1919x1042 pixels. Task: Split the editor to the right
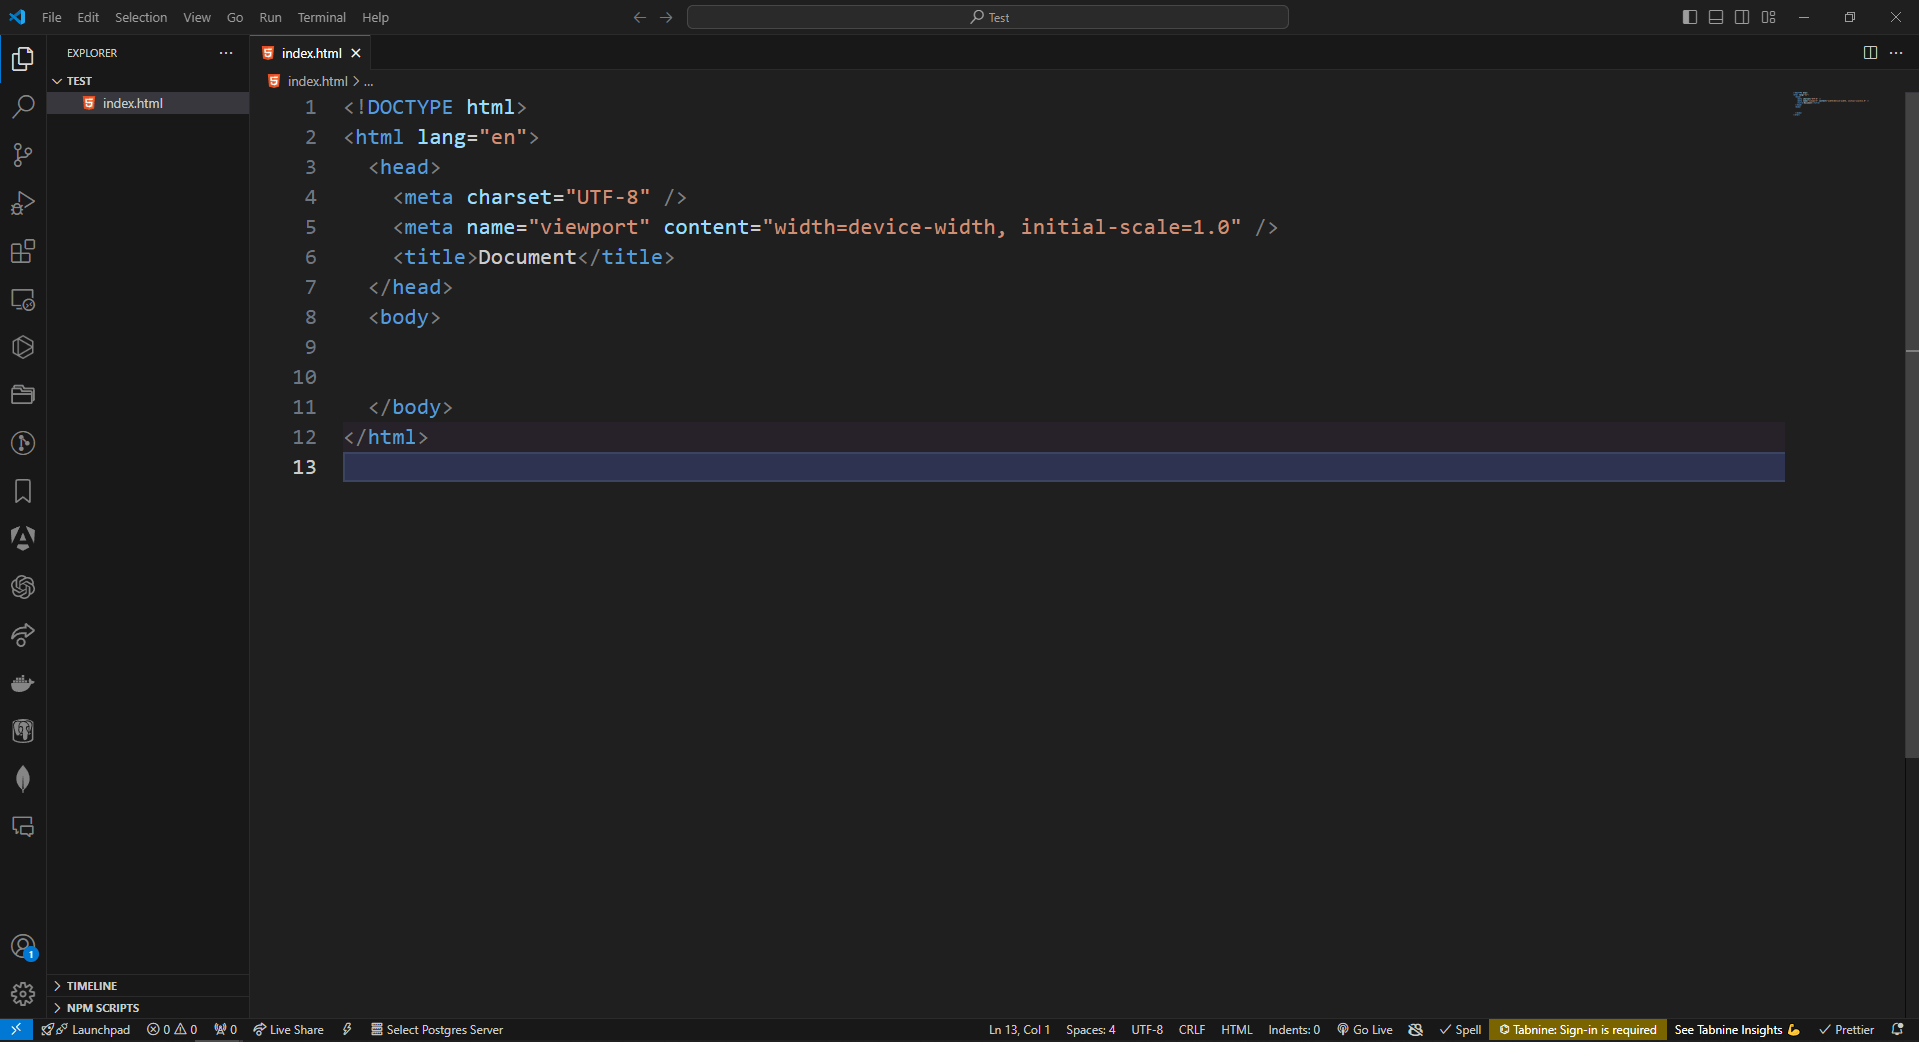pyautogui.click(x=1870, y=53)
